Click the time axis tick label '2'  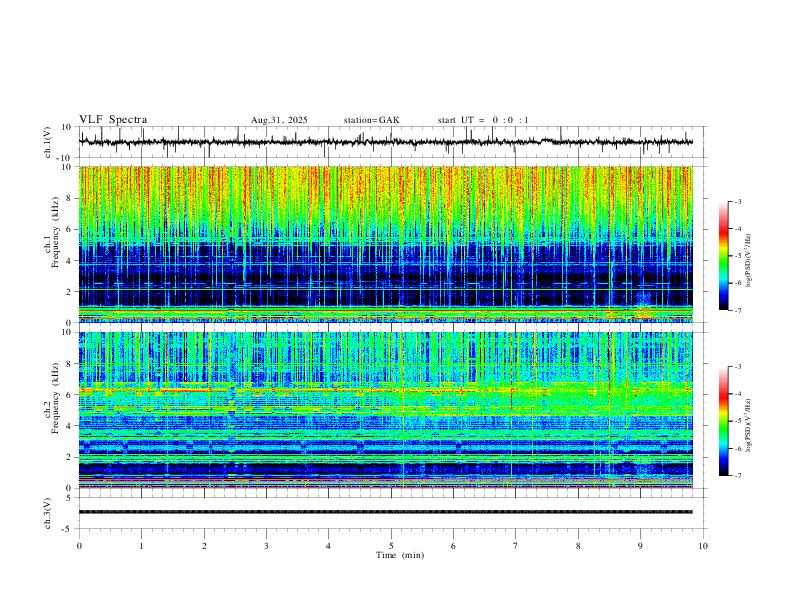click(204, 546)
